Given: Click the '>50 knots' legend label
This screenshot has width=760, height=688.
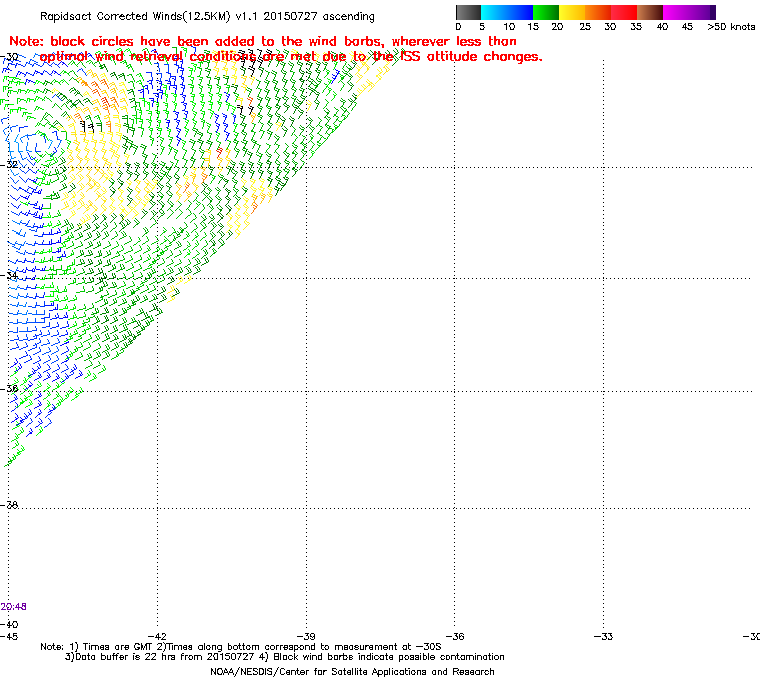Looking at the screenshot, I should coord(731,27).
